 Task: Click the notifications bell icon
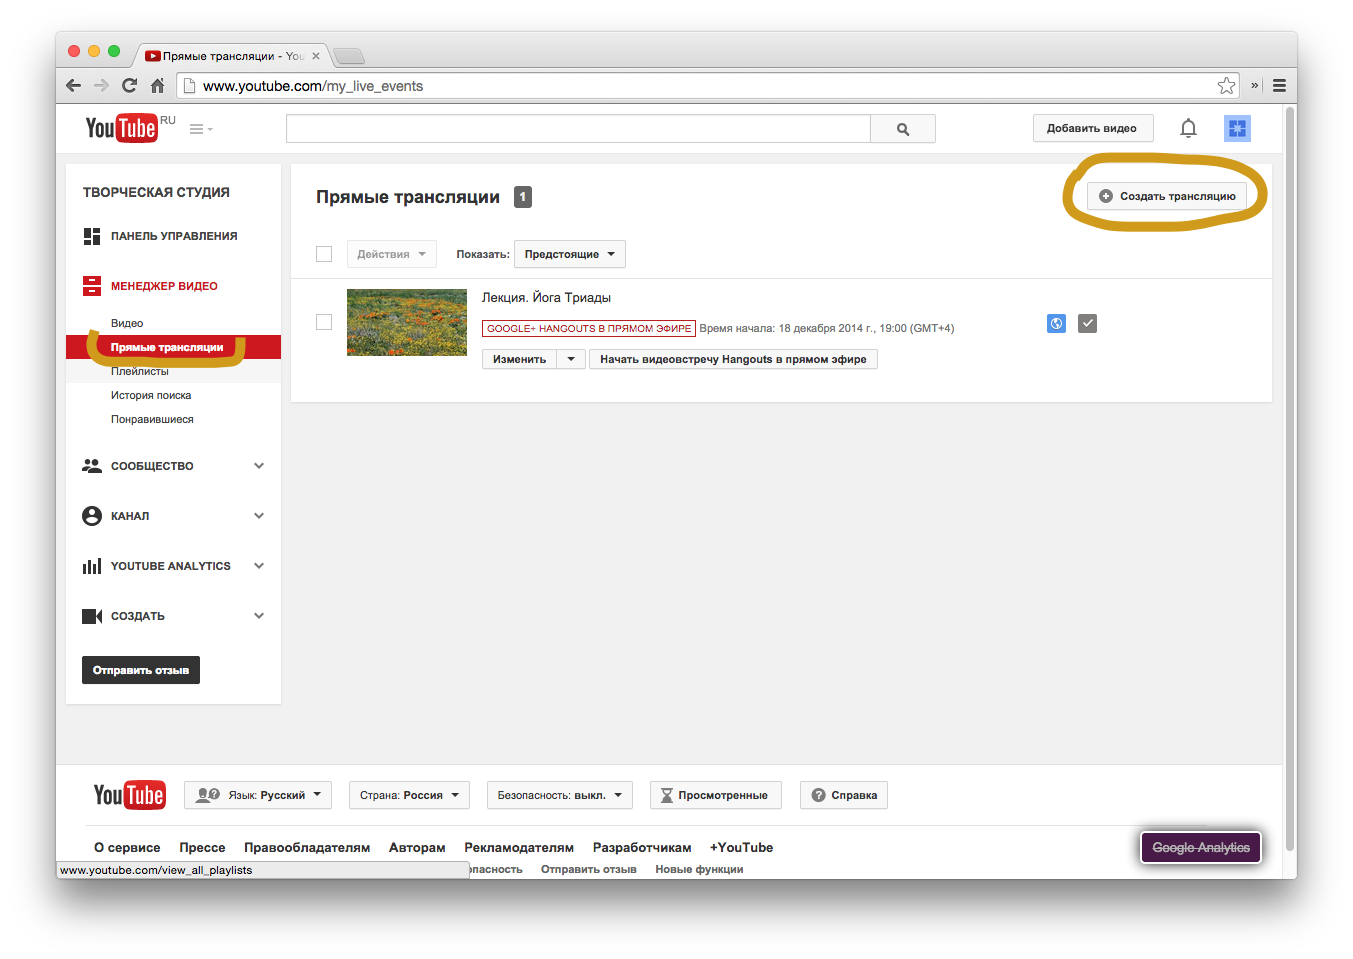pyautogui.click(x=1188, y=128)
